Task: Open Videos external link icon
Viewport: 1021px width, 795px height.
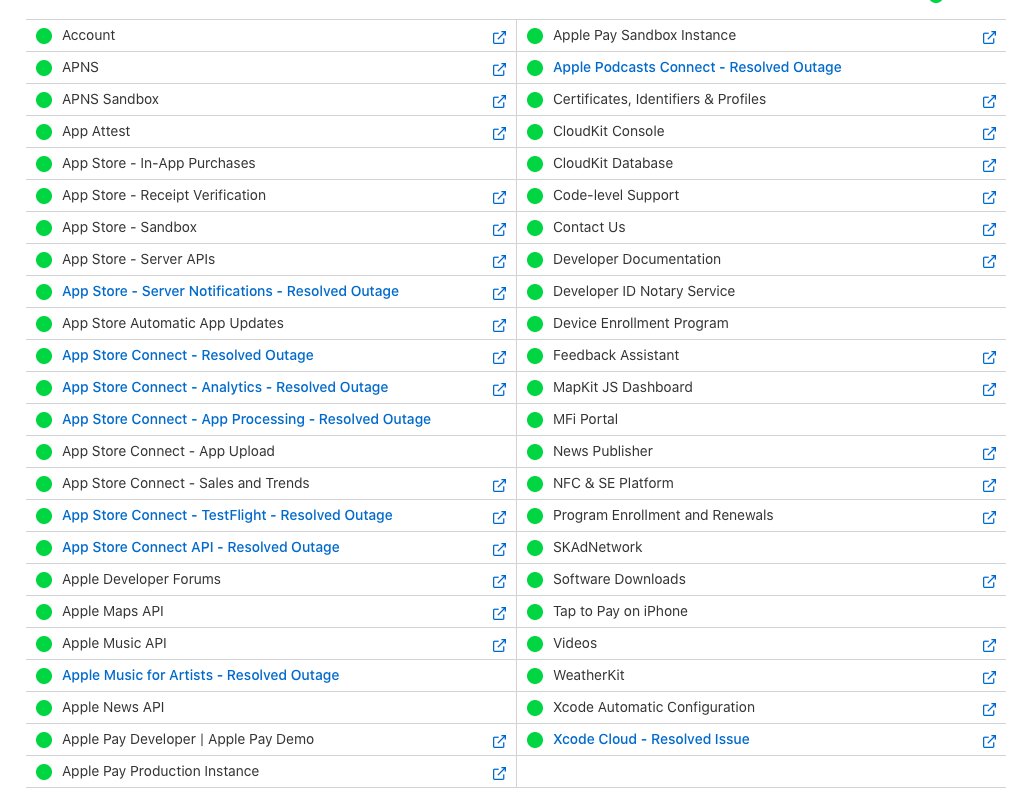Action: (989, 645)
